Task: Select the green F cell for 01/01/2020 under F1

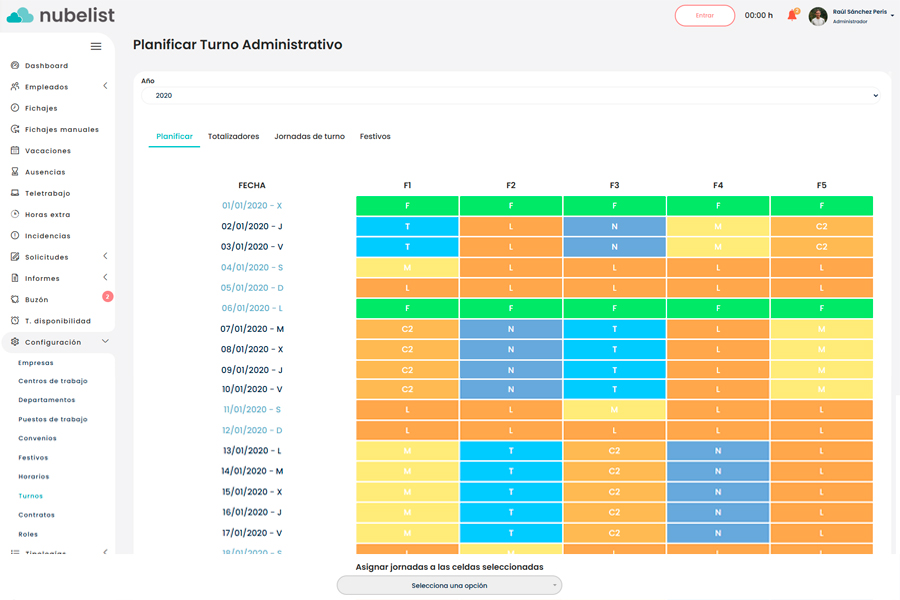Action: click(x=407, y=206)
